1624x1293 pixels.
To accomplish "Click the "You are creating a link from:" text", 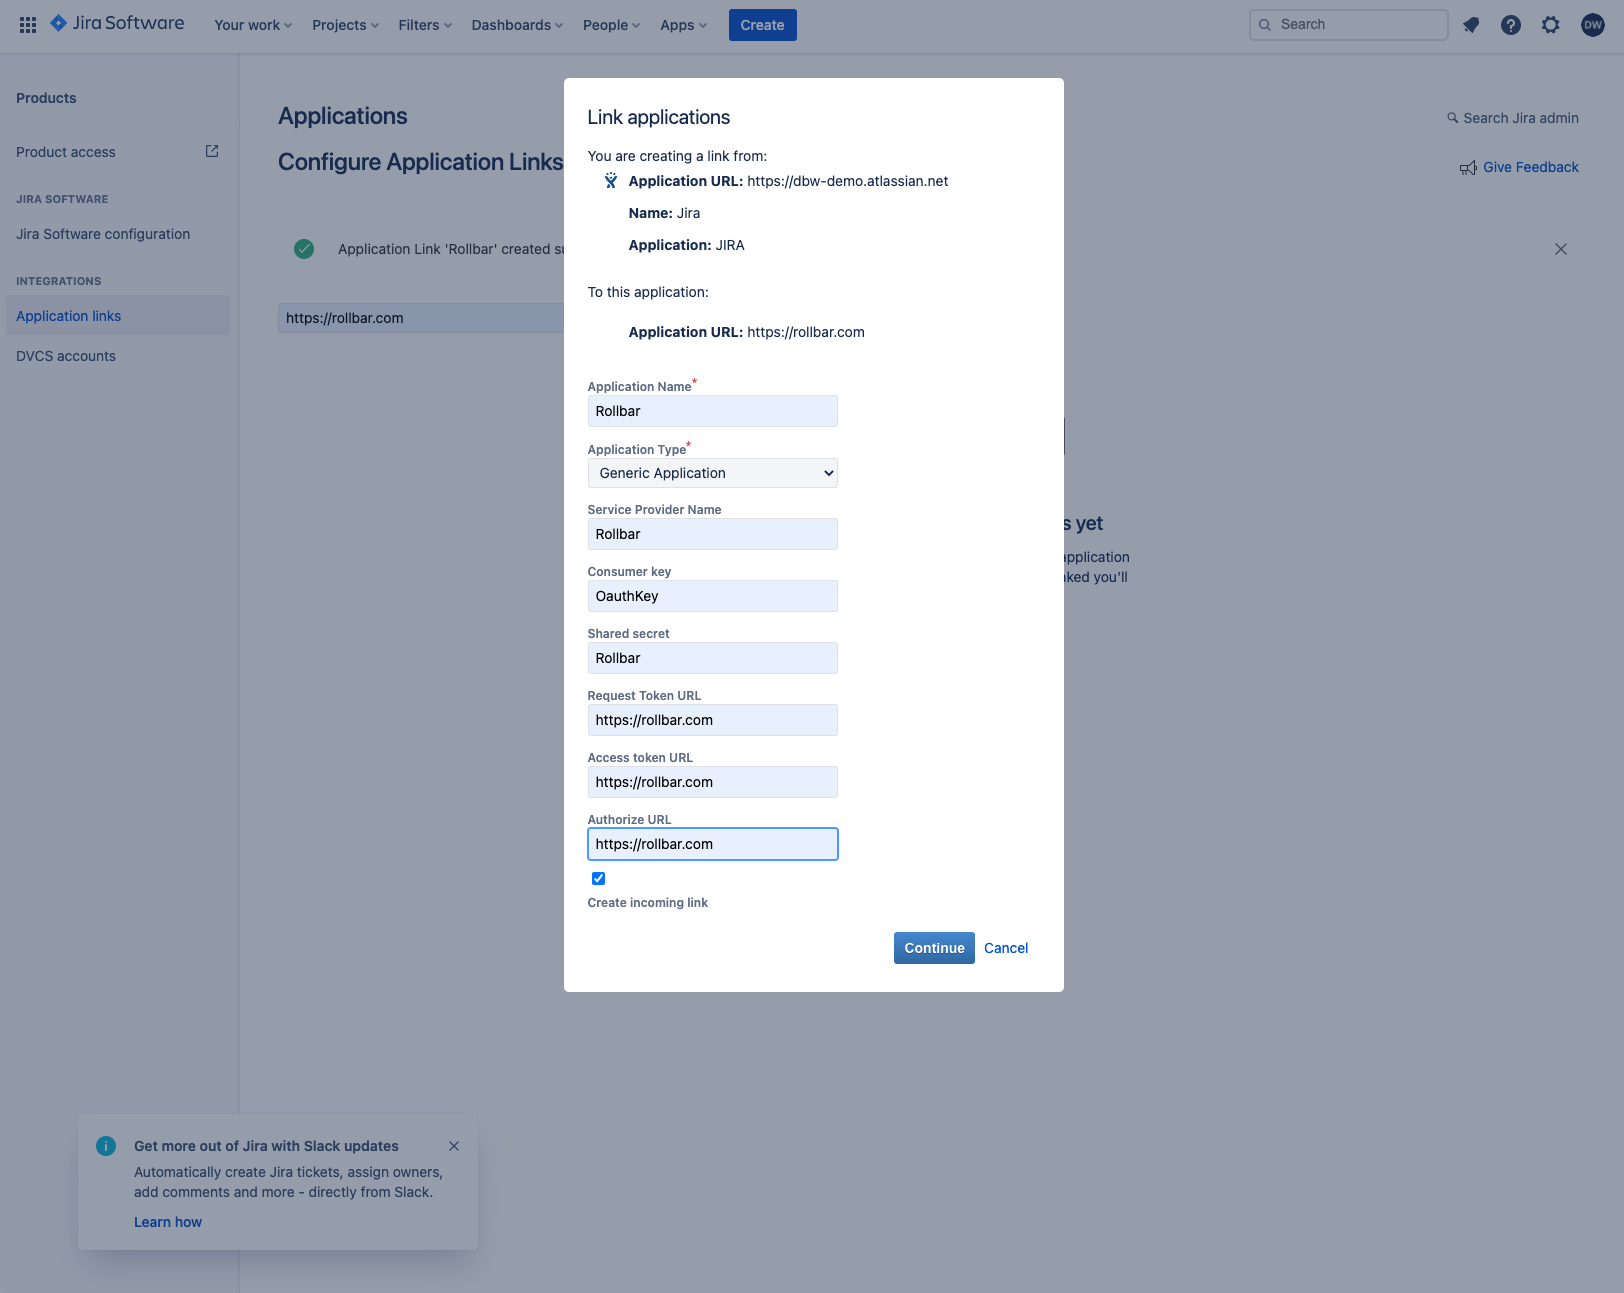I will click(x=677, y=156).
